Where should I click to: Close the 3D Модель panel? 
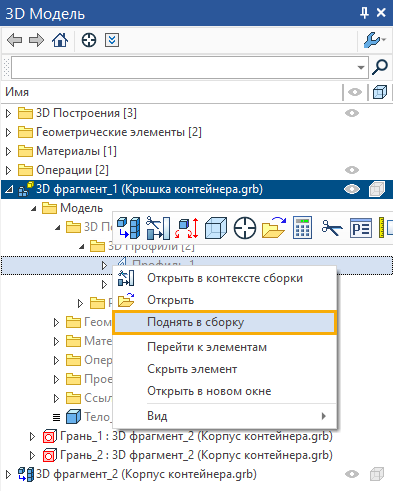pos(381,13)
